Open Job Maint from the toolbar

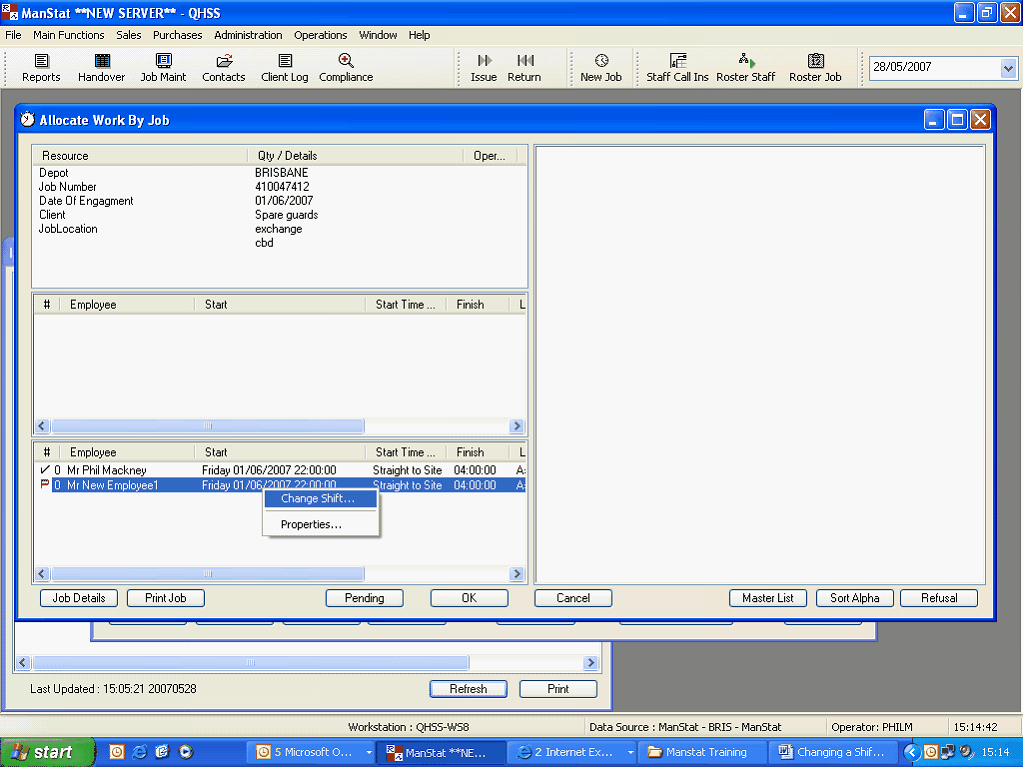(163, 68)
